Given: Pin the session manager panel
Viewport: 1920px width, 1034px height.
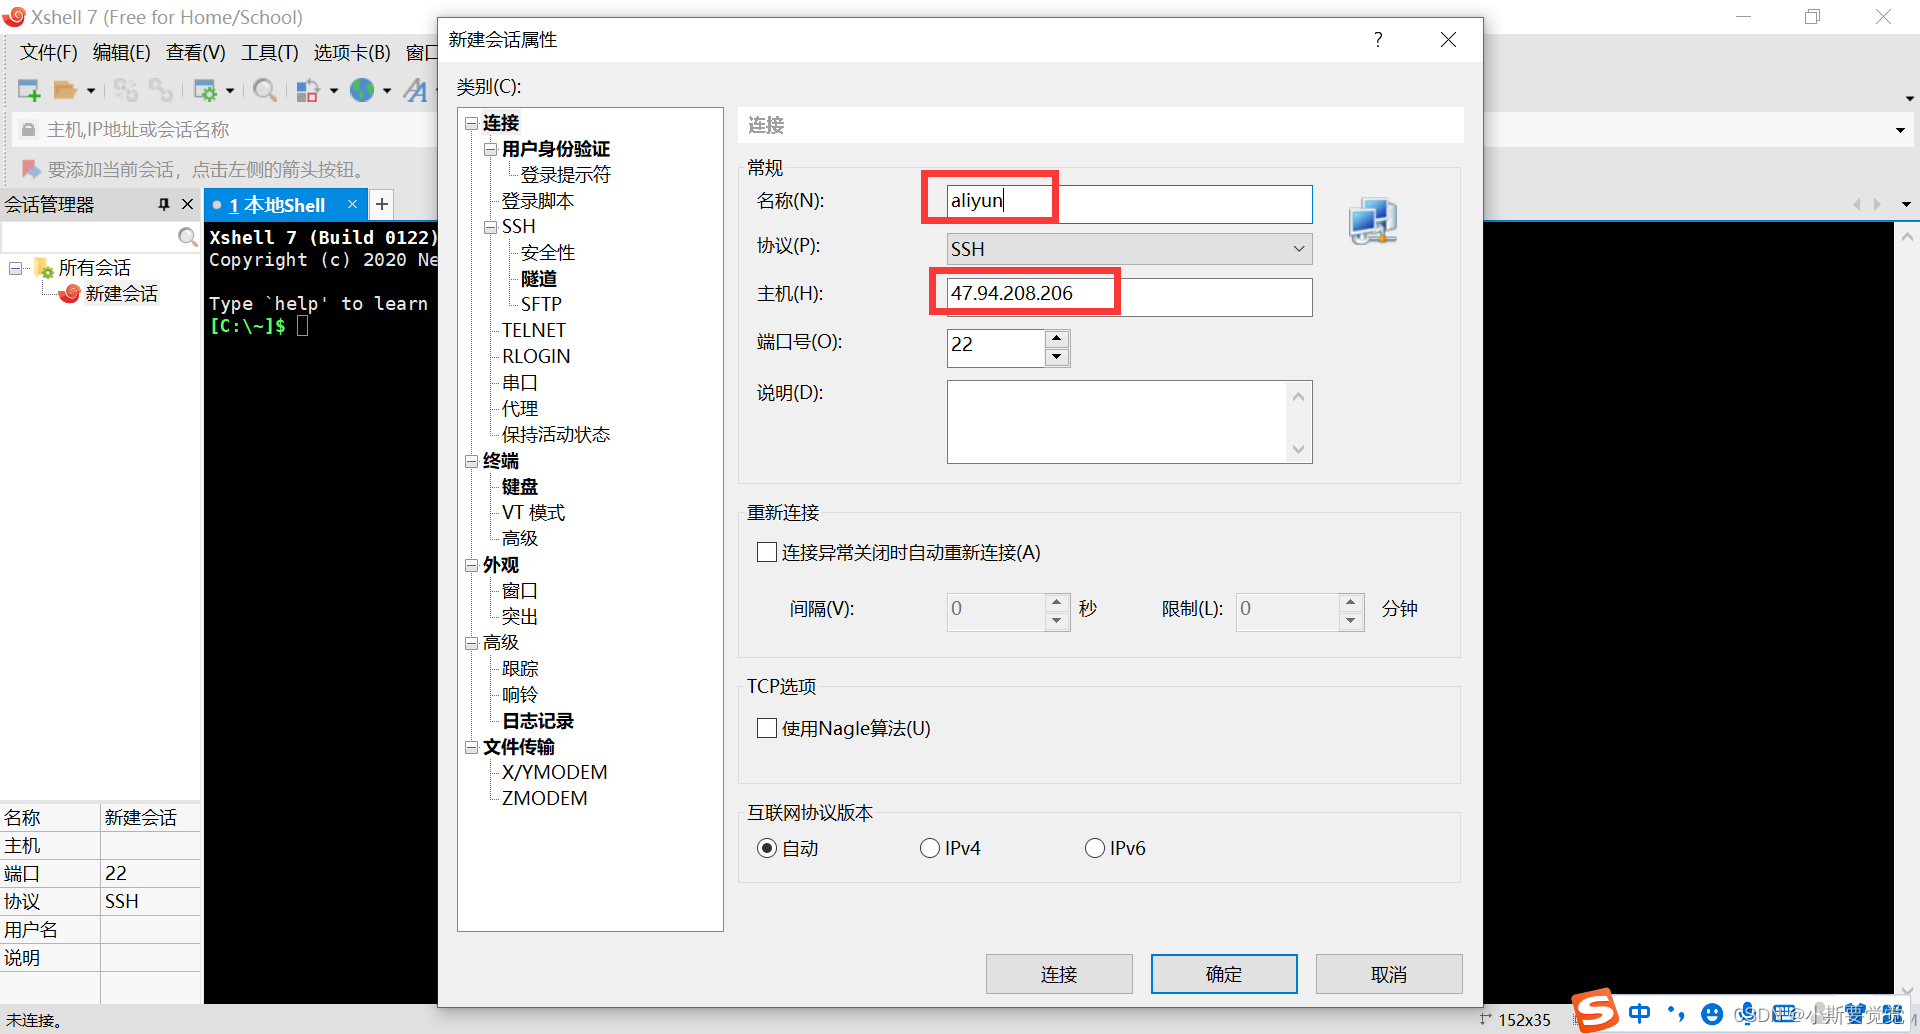Looking at the screenshot, I should point(164,204).
